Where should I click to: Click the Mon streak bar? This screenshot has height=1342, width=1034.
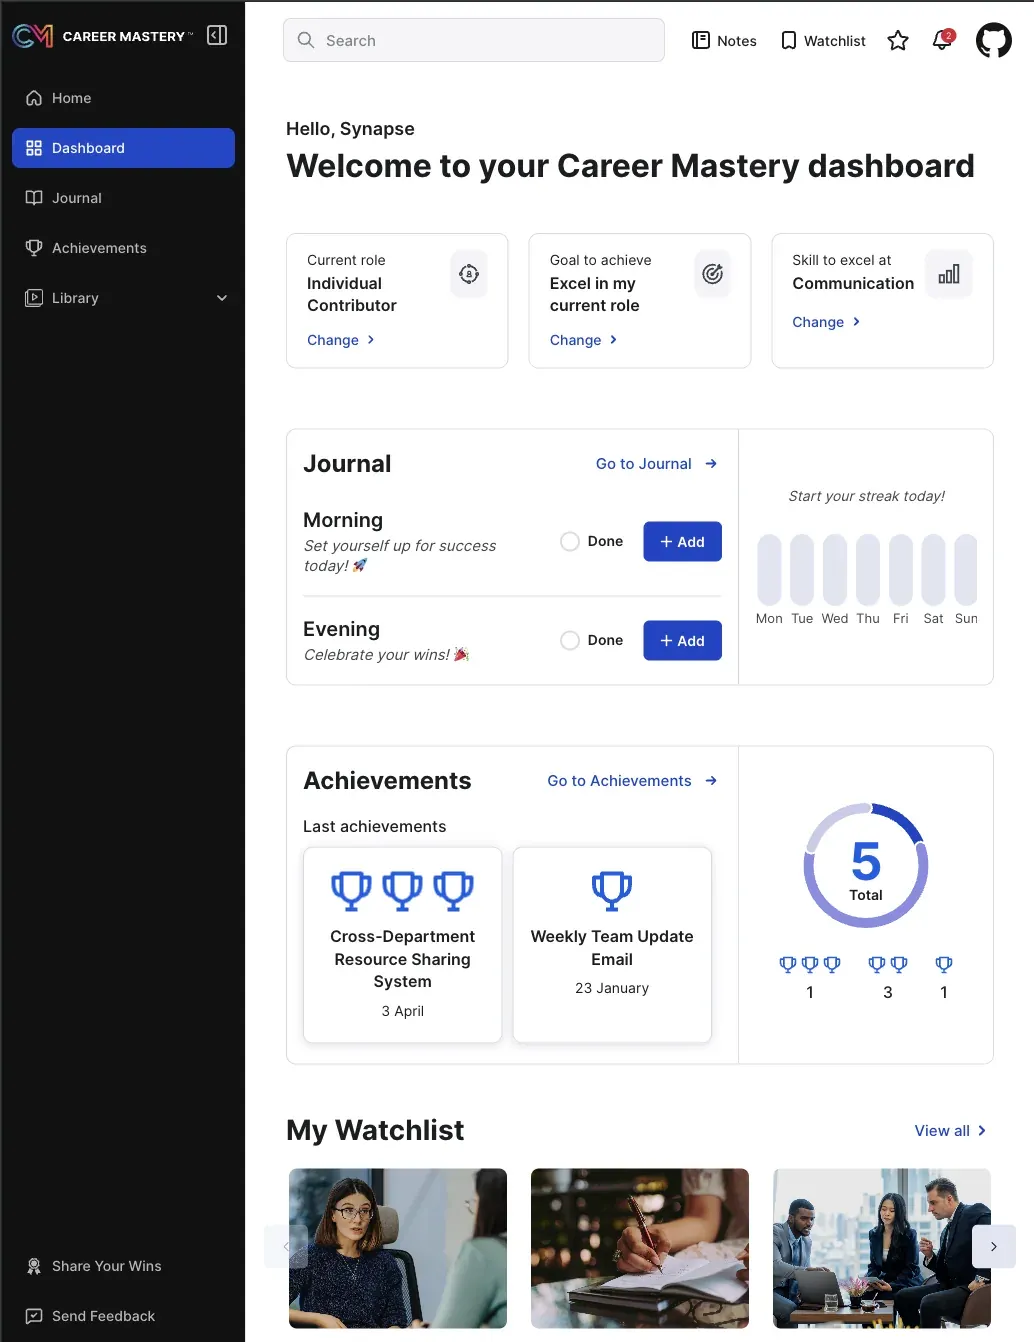[x=769, y=570]
